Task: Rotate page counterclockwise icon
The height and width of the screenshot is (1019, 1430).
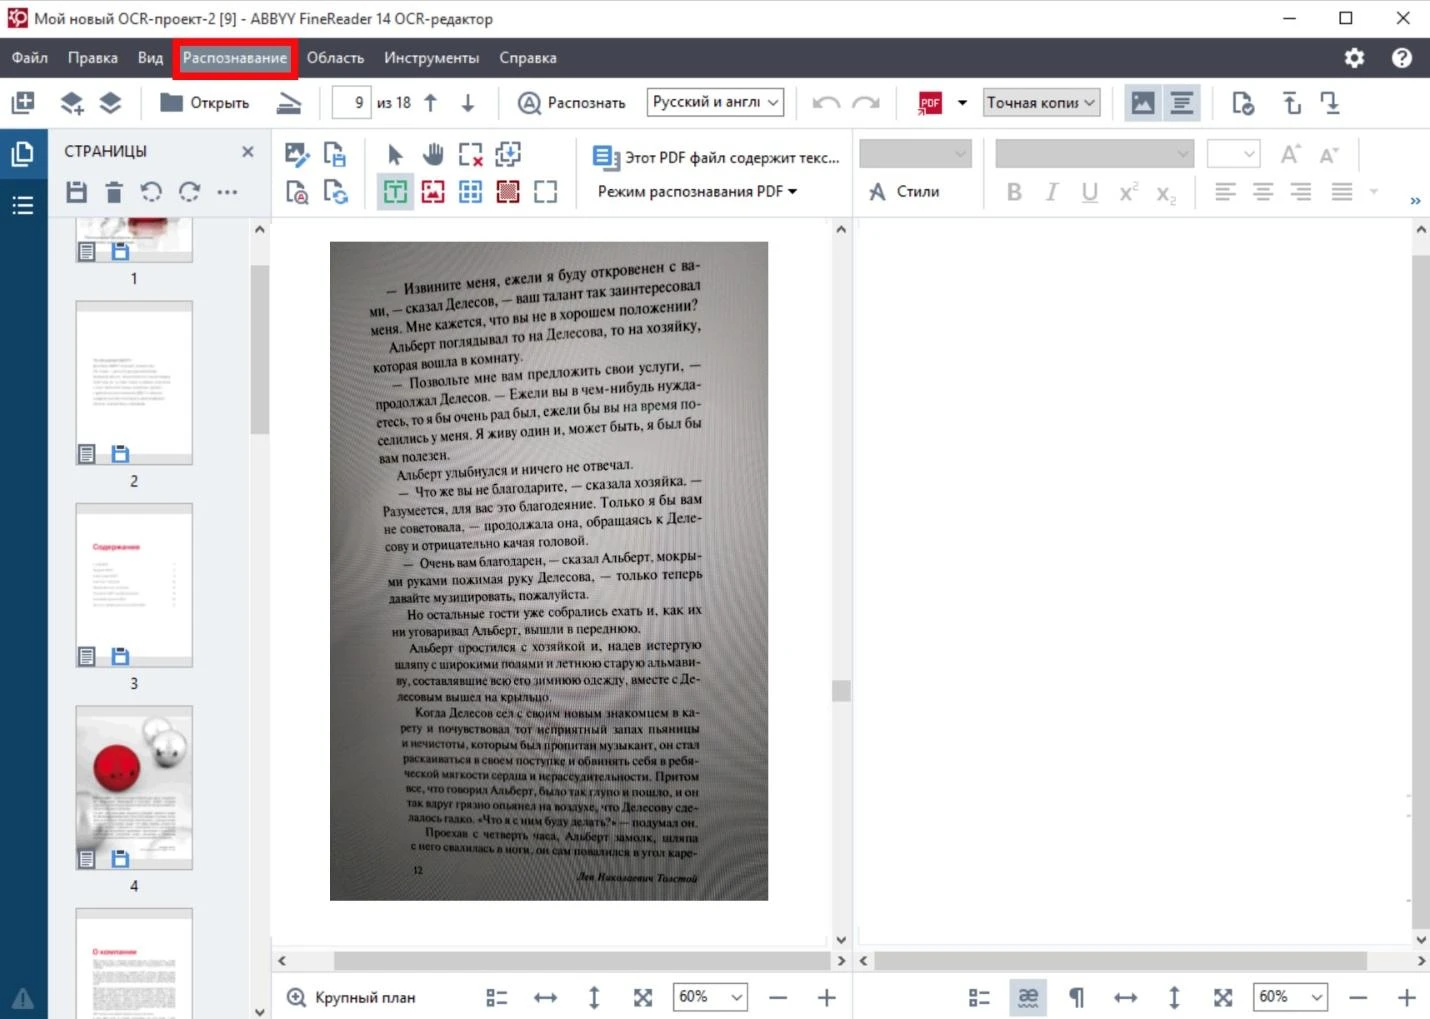Action: click(151, 191)
